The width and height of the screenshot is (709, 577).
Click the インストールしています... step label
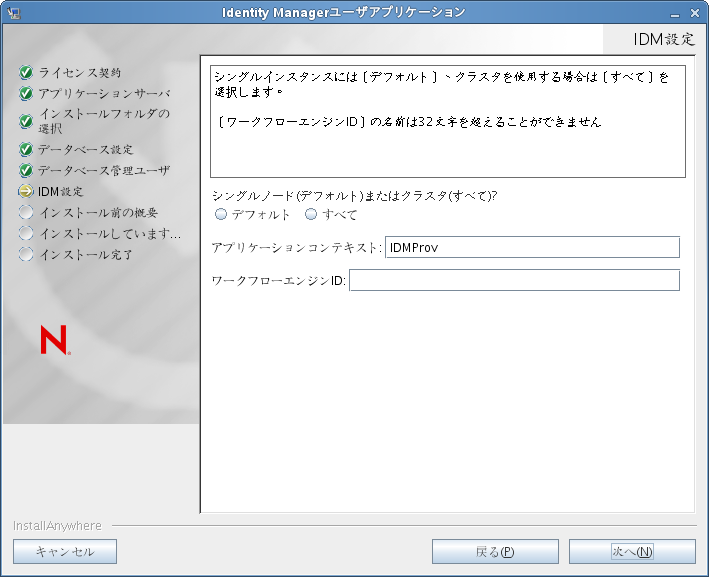pyautogui.click(x=110, y=233)
